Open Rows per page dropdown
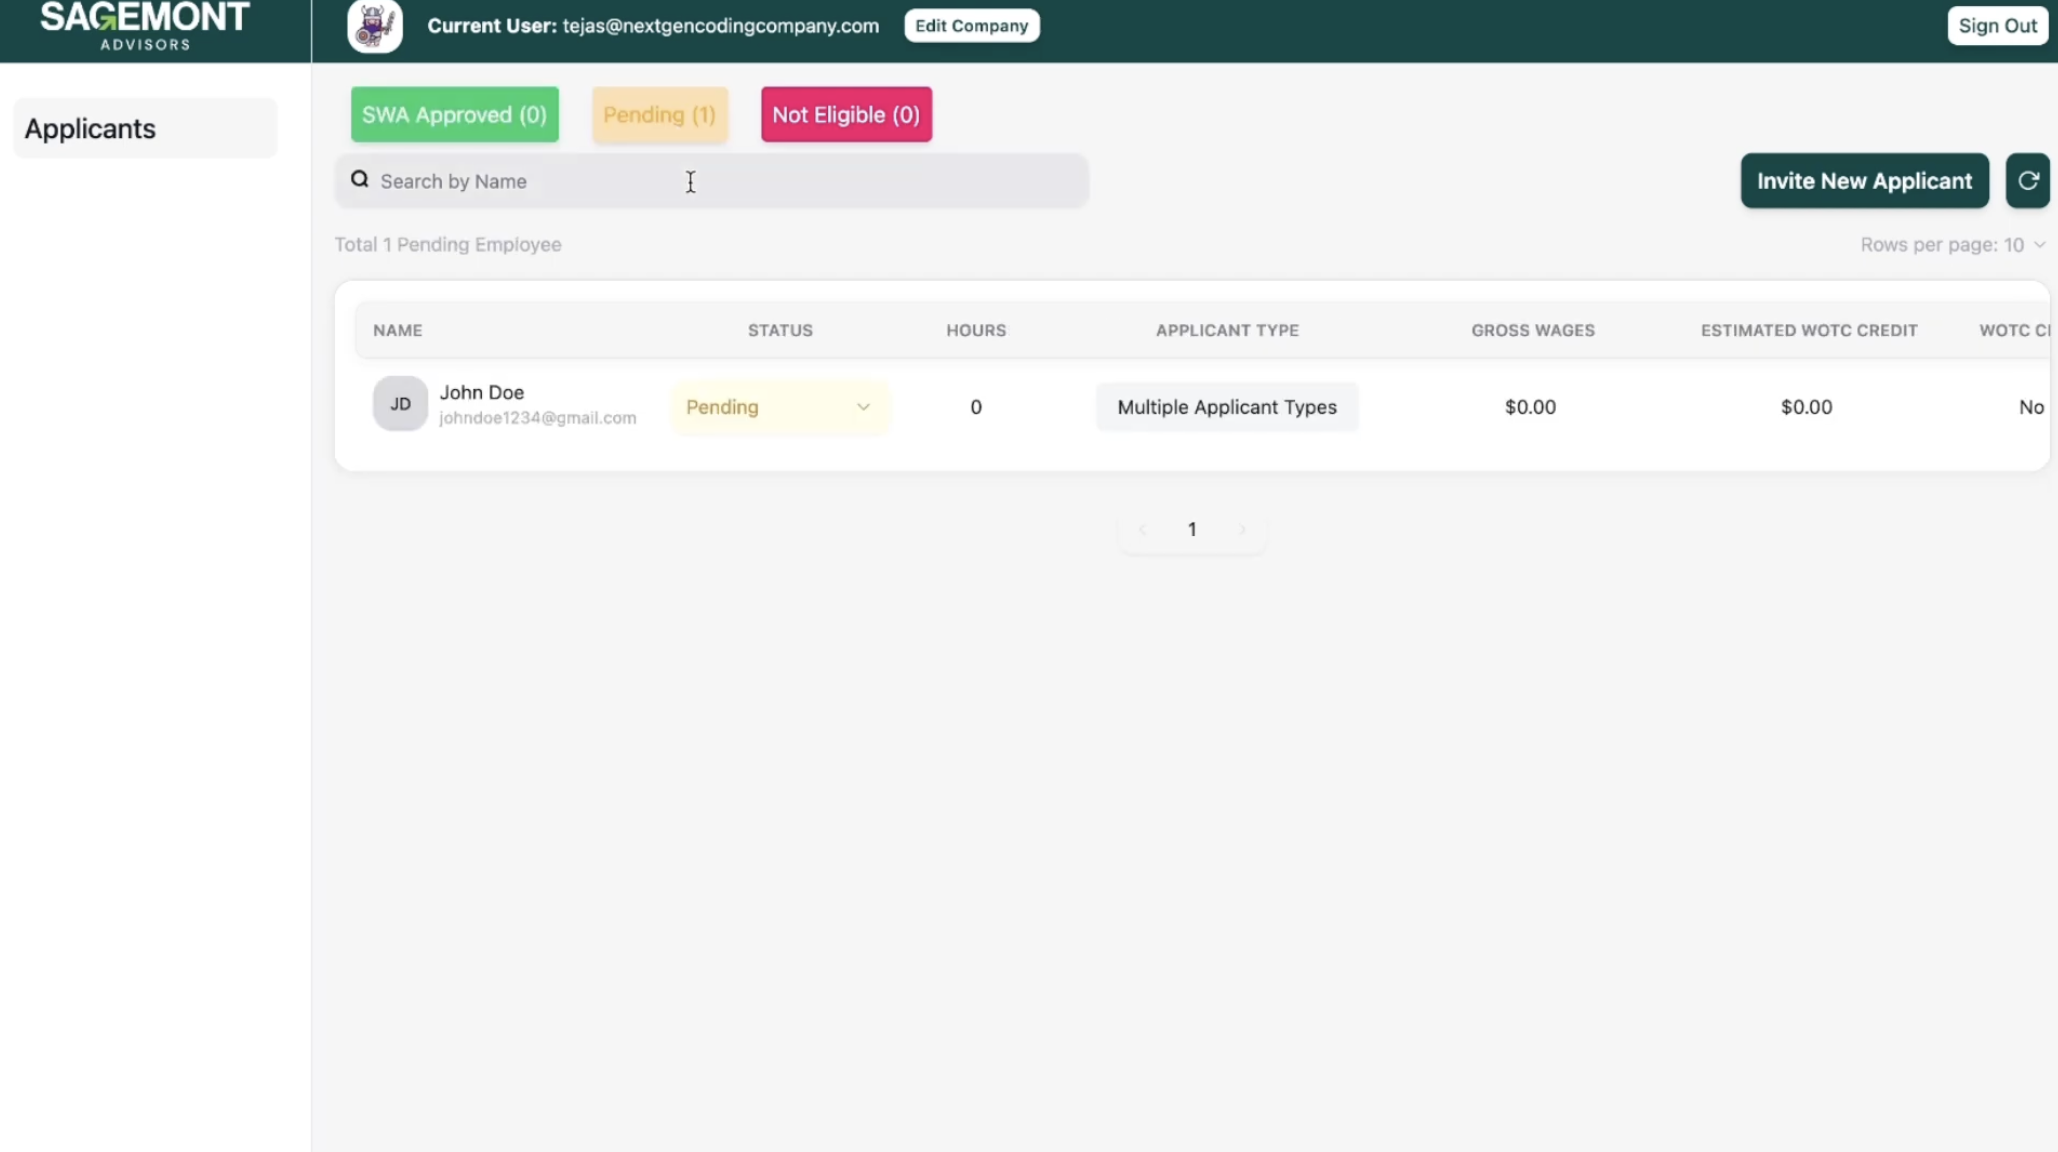This screenshot has height=1152, width=2058. tap(1952, 245)
